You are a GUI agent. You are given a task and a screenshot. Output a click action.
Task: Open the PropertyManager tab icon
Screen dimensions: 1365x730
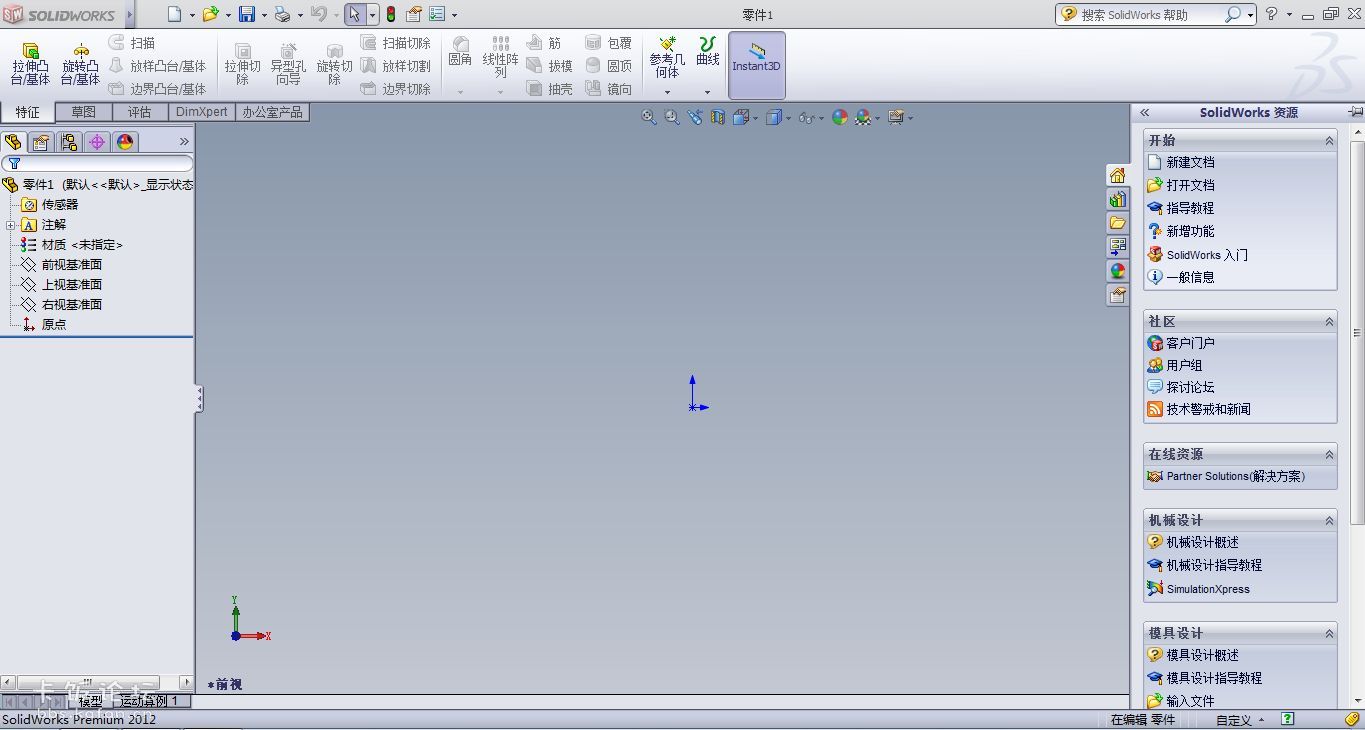(41, 142)
